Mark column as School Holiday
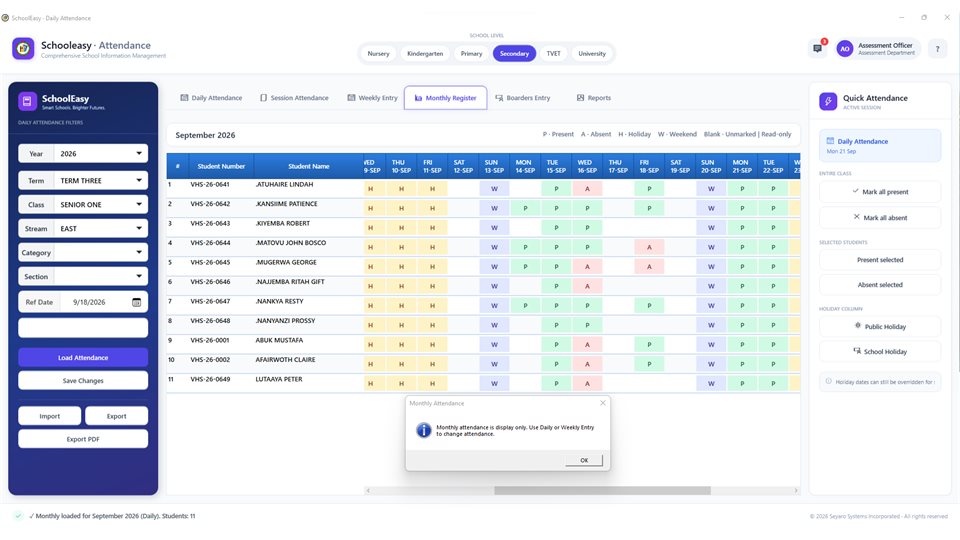The height and width of the screenshot is (540, 960). 880,351
